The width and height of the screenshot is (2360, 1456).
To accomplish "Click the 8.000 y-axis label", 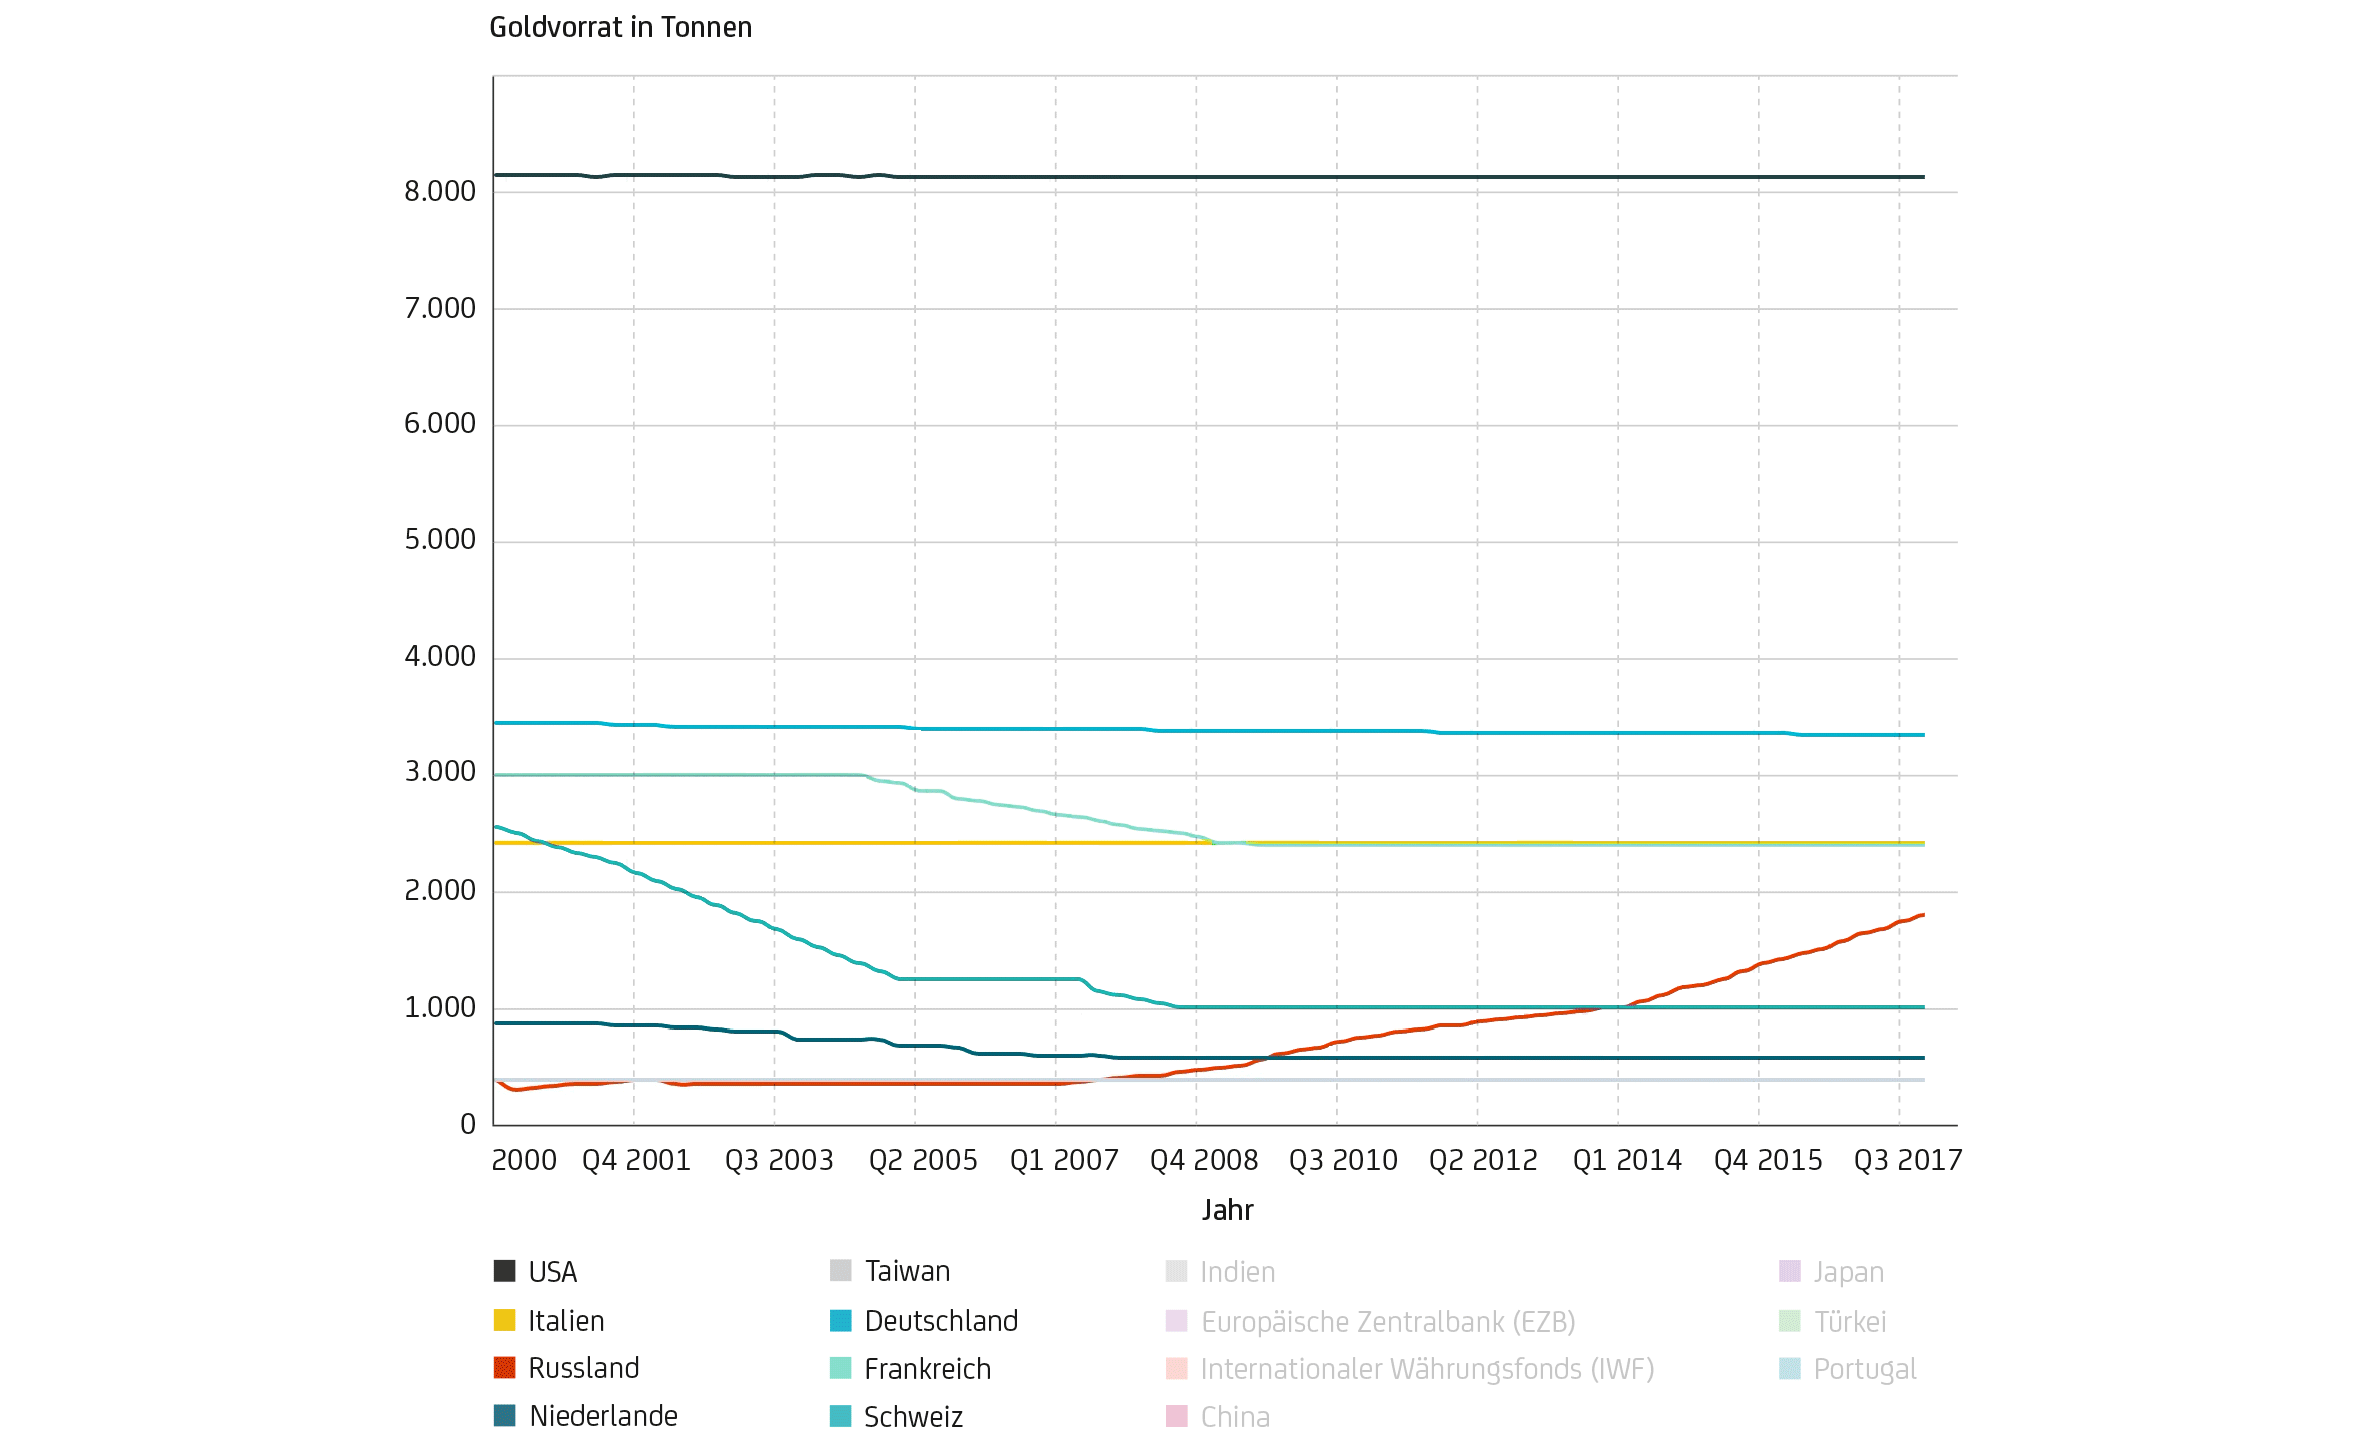I will (440, 191).
